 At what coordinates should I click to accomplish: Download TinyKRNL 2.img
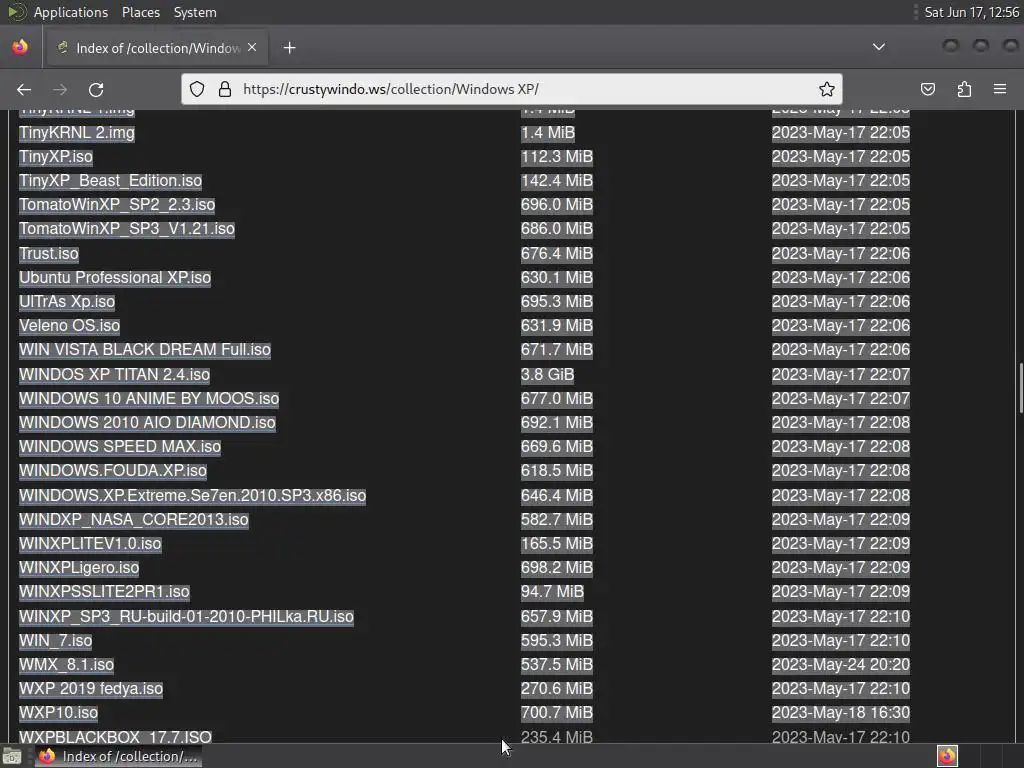point(76,133)
